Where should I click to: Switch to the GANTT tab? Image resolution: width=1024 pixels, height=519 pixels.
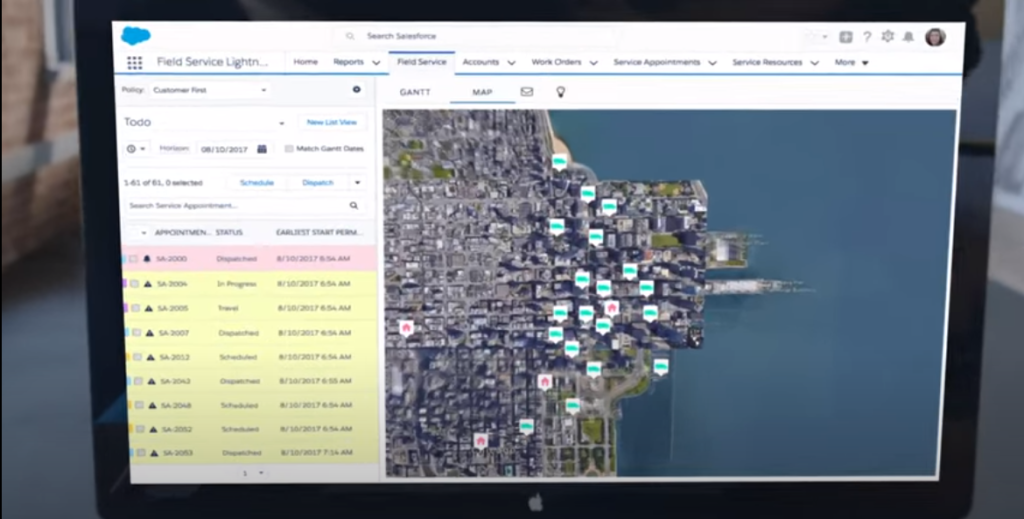click(415, 92)
